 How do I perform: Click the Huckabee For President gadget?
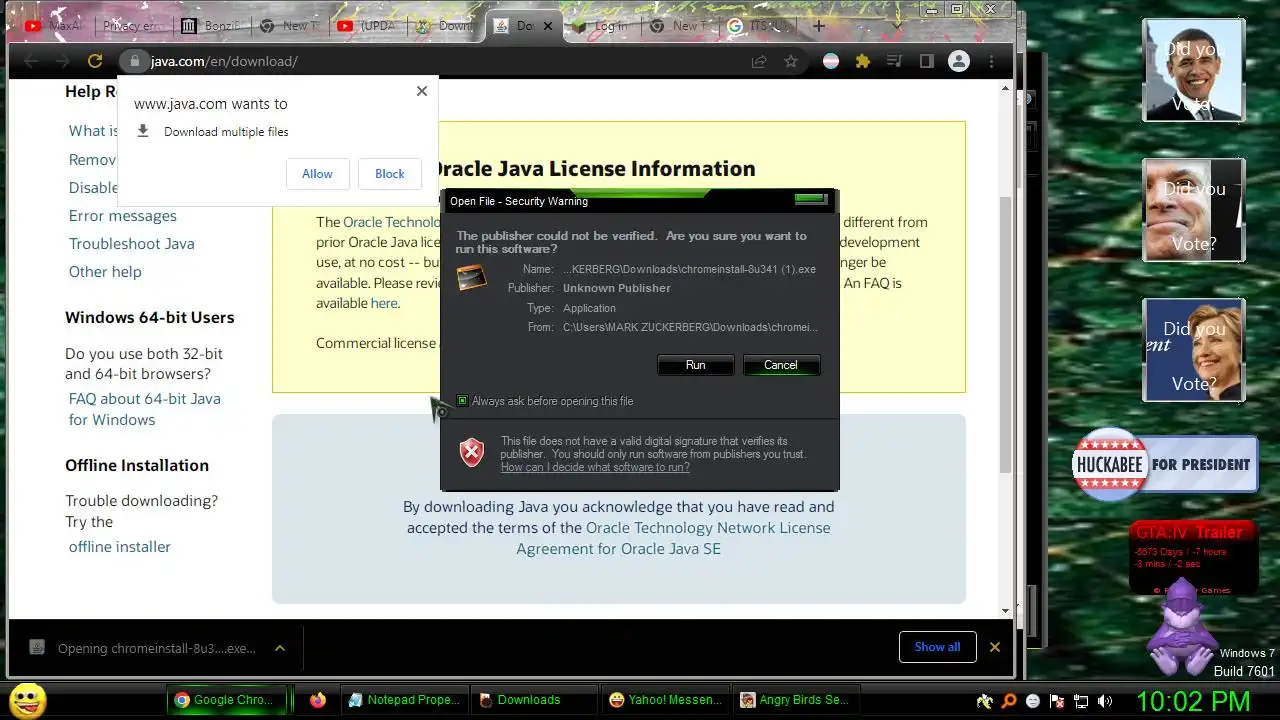coord(1165,464)
